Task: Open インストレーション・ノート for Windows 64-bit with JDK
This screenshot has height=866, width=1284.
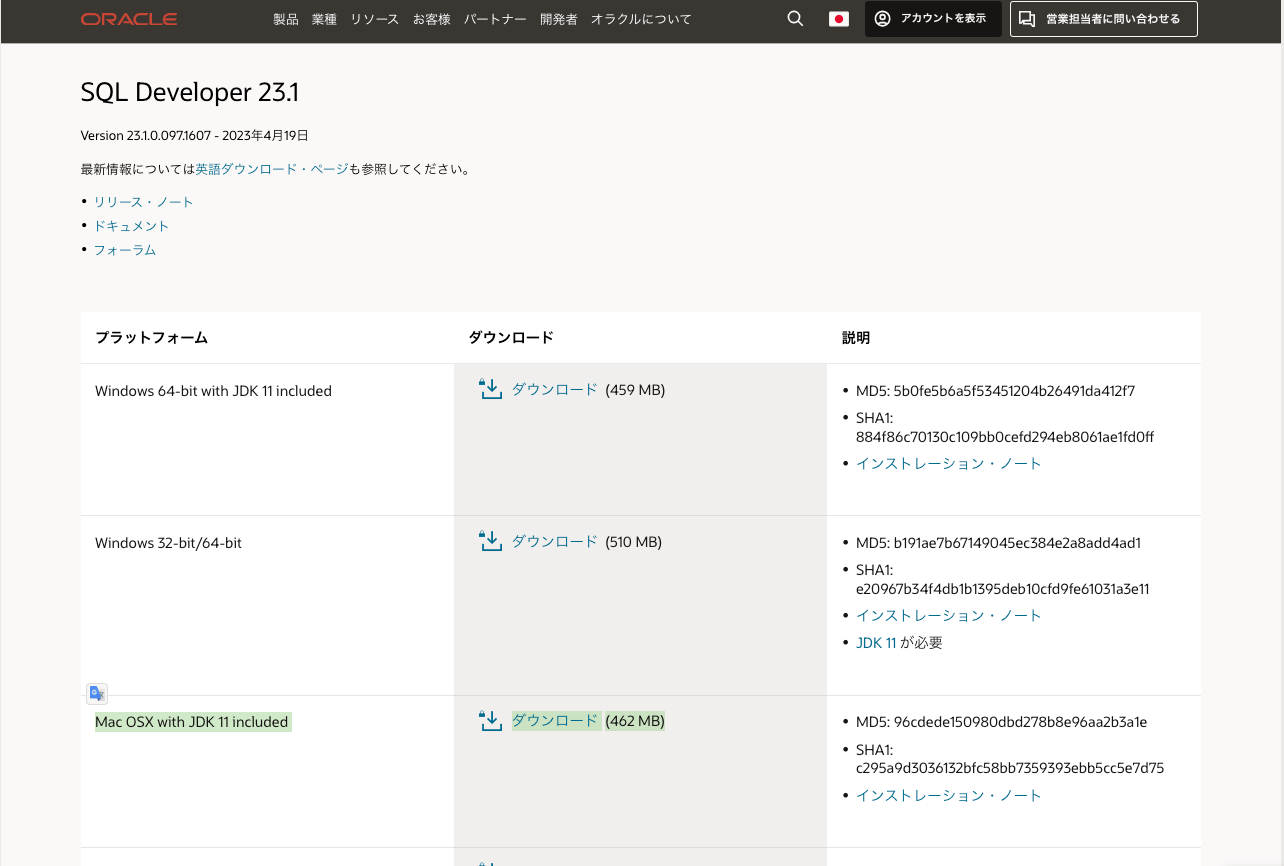Action: click(949, 463)
